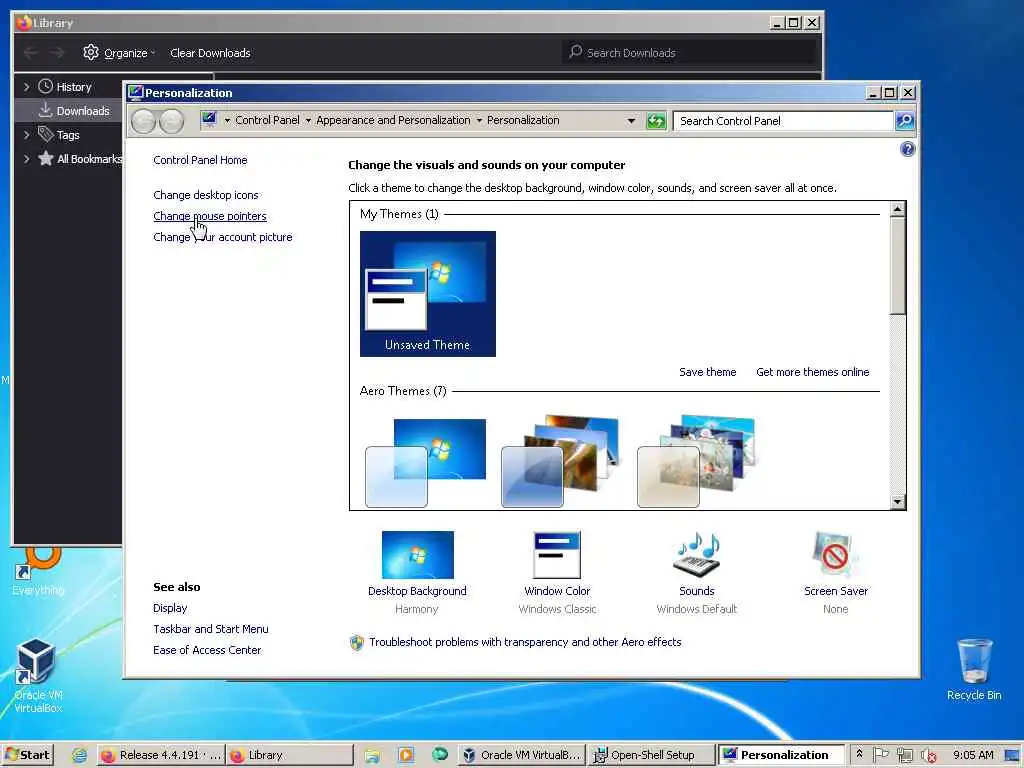Click the media player taskbar icon
This screenshot has height=768, width=1024.
406,755
